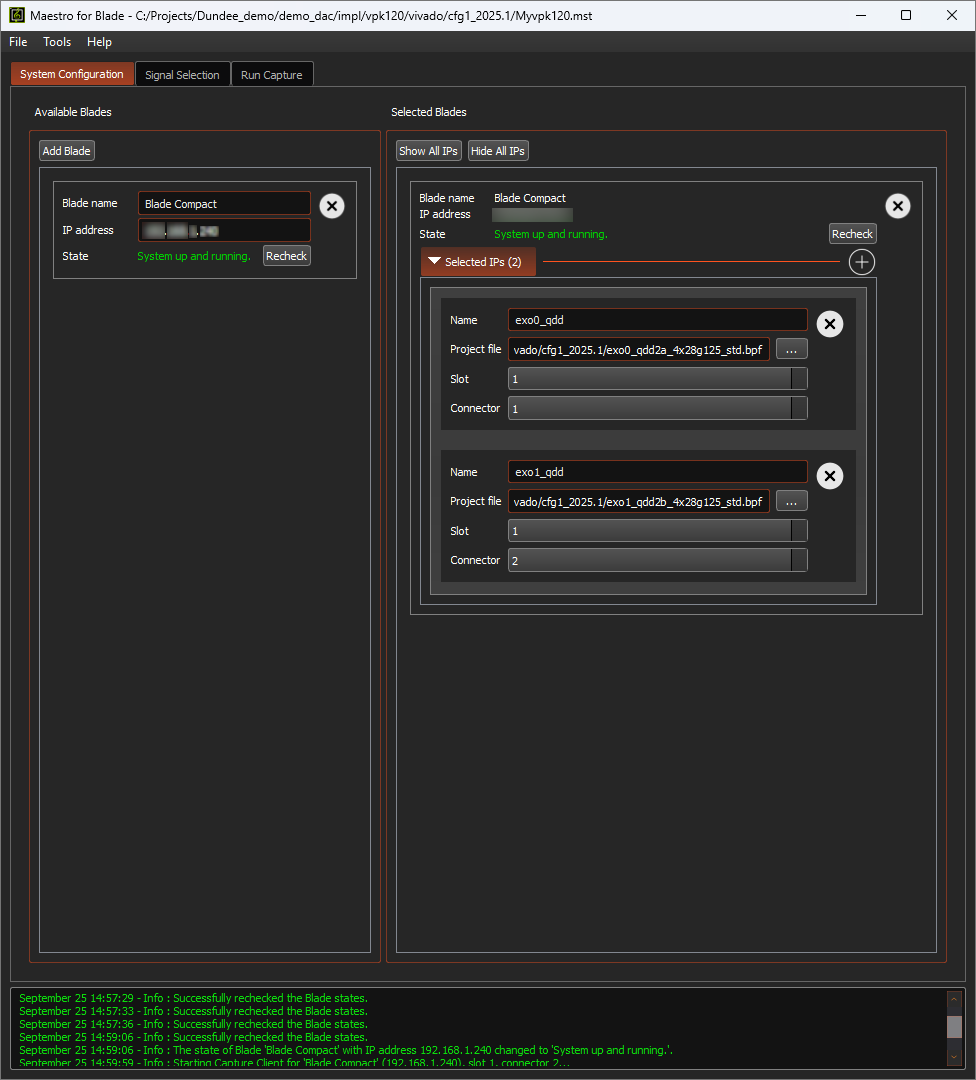Switch to System Configuration tab

[x=72, y=74]
